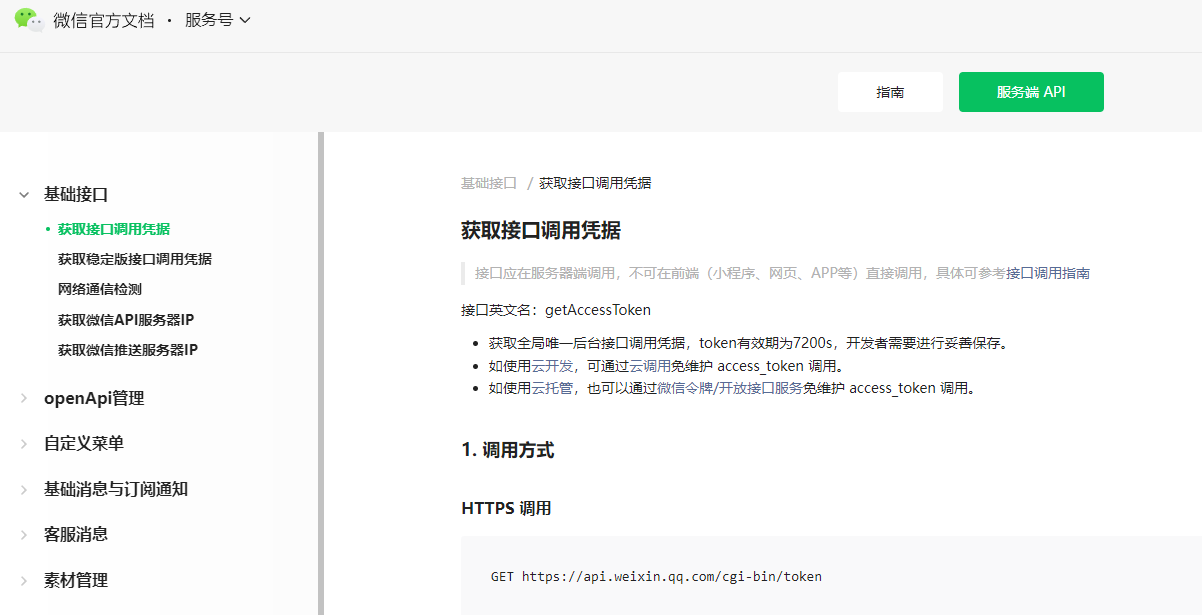Select the 自定义菜单 sidebar heading
The image size is (1202, 615).
[x=84, y=443]
